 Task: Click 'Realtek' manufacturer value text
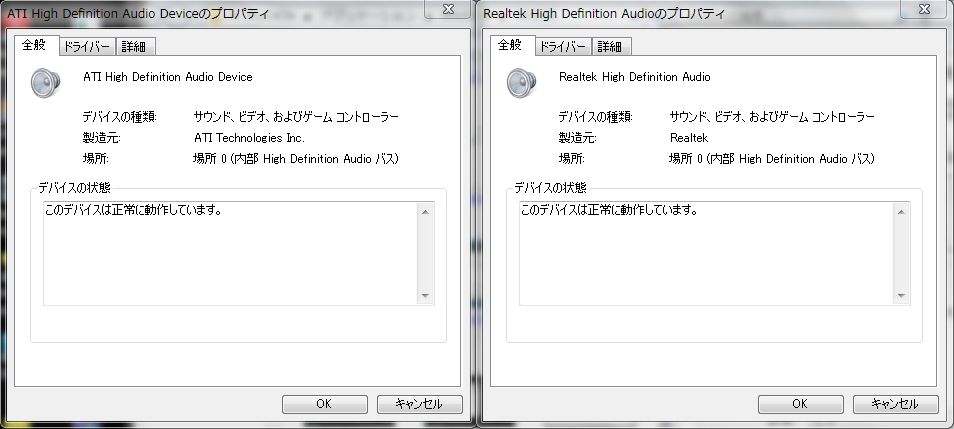(x=689, y=138)
